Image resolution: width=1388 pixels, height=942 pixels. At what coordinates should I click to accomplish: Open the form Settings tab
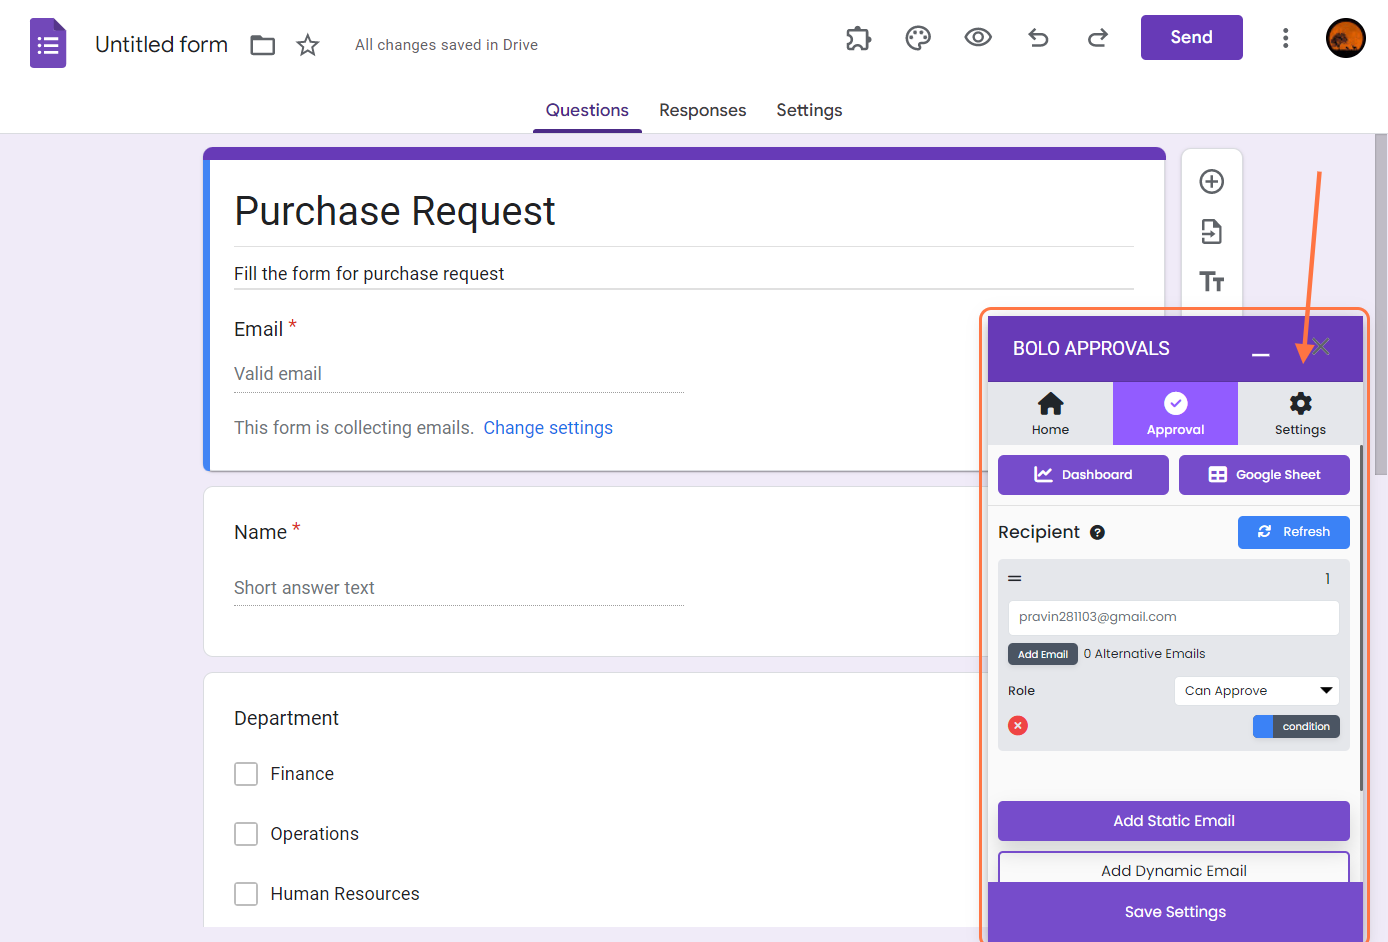click(809, 110)
